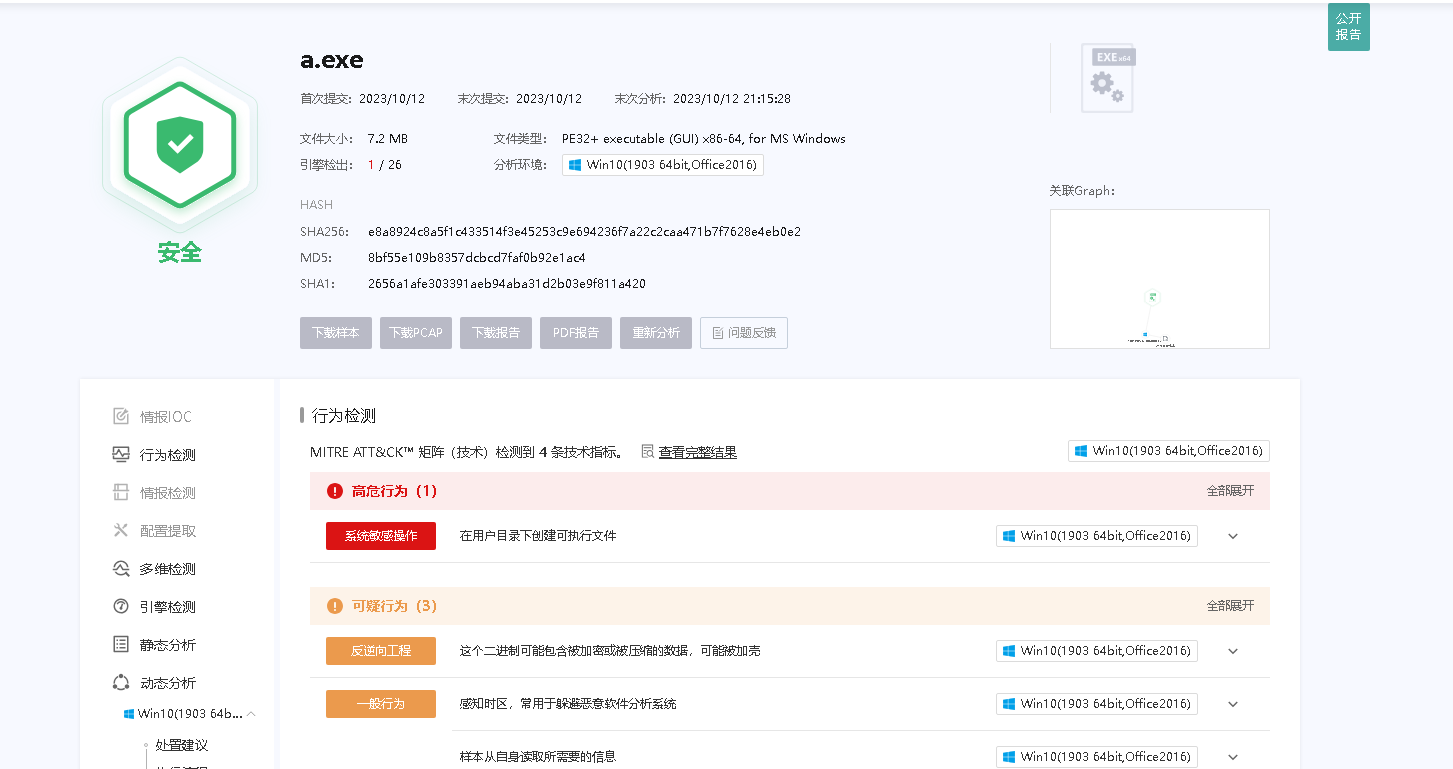The width and height of the screenshot is (1453, 769).
Task: Expand the 在用户目录下创建可执行文件 row chevron
Action: click(1233, 536)
